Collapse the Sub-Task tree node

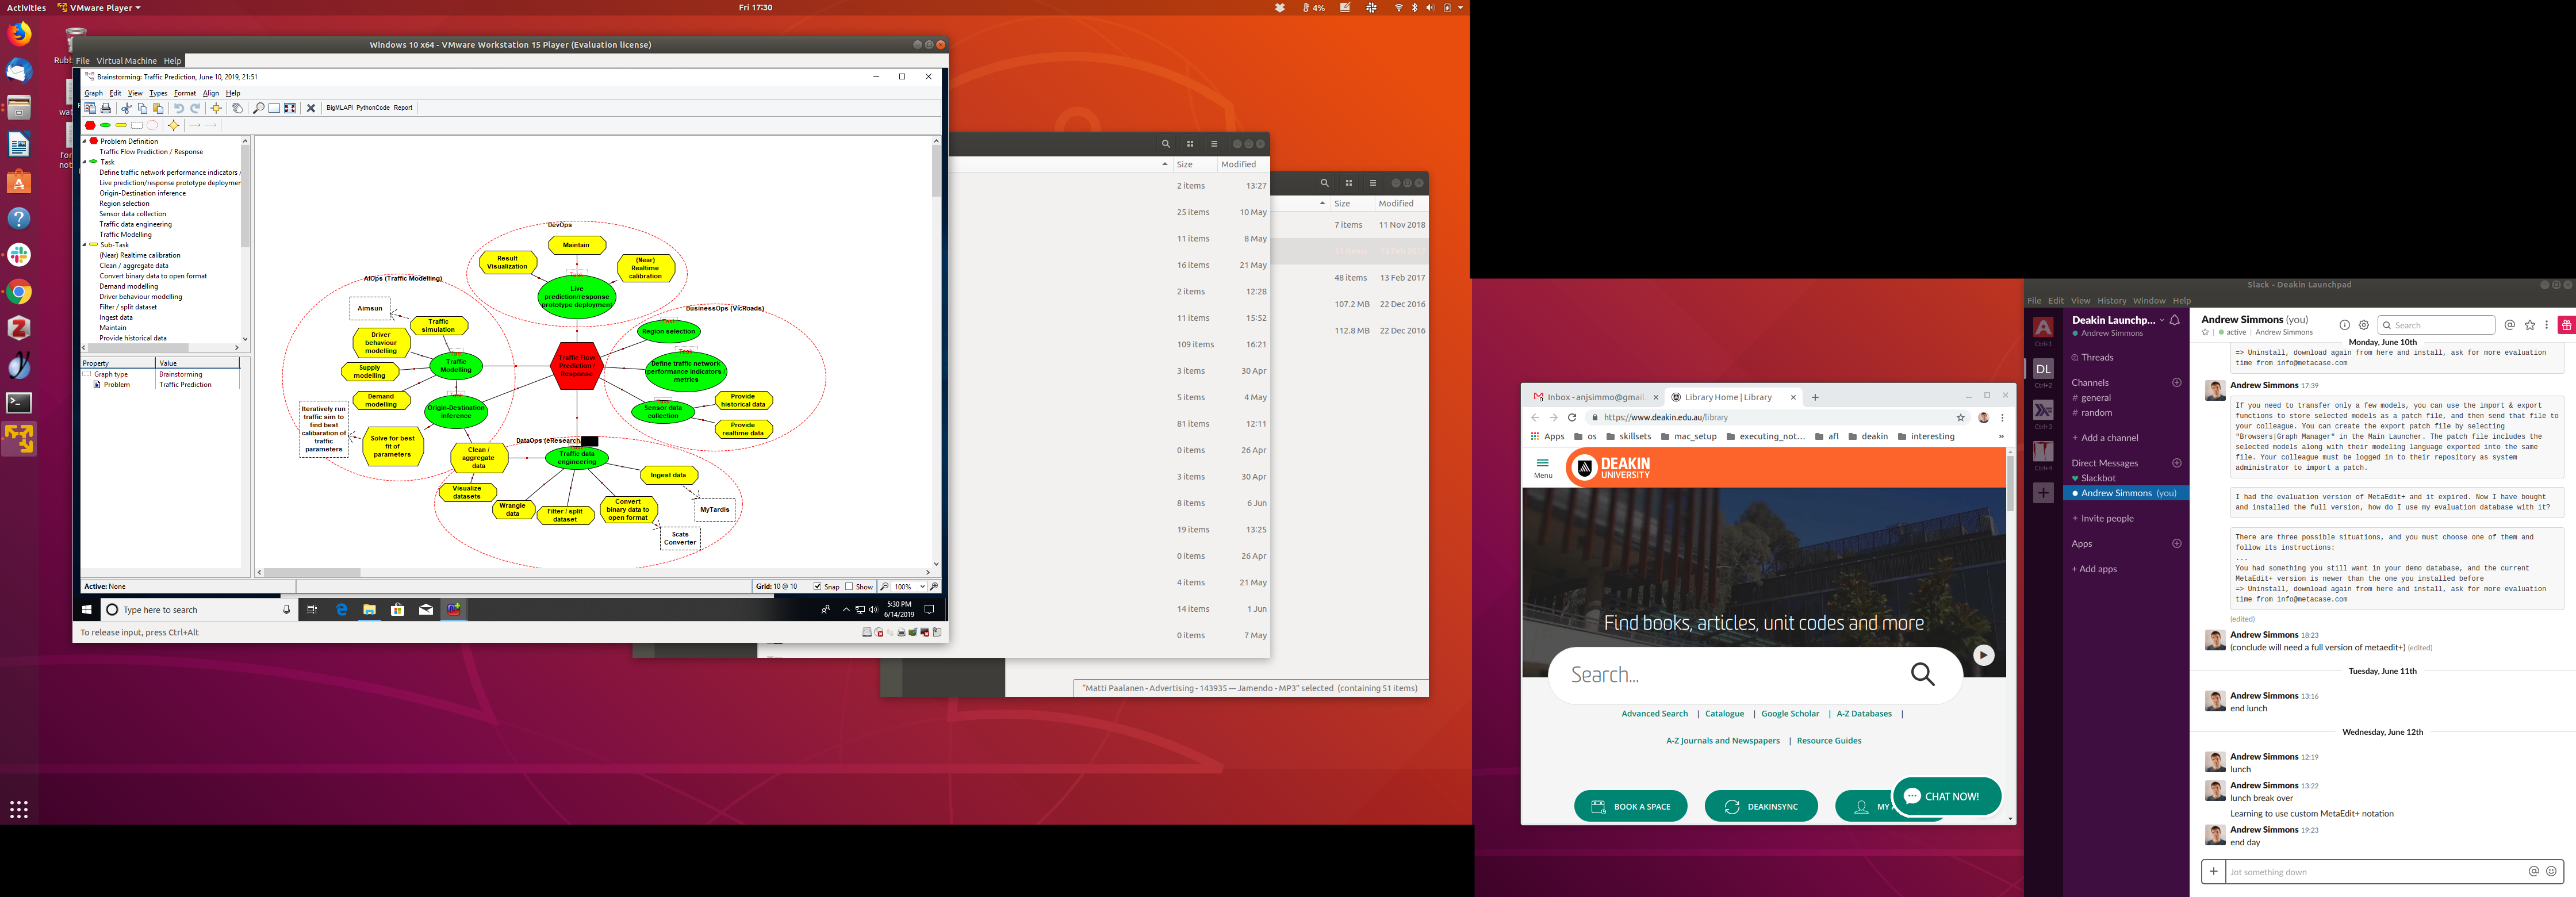pos(85,245)
